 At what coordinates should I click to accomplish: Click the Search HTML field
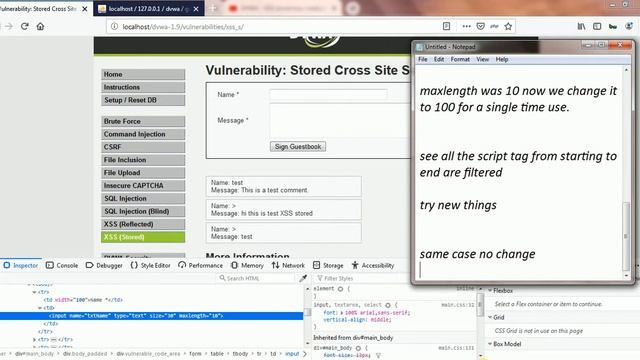(x=256, y=278)
